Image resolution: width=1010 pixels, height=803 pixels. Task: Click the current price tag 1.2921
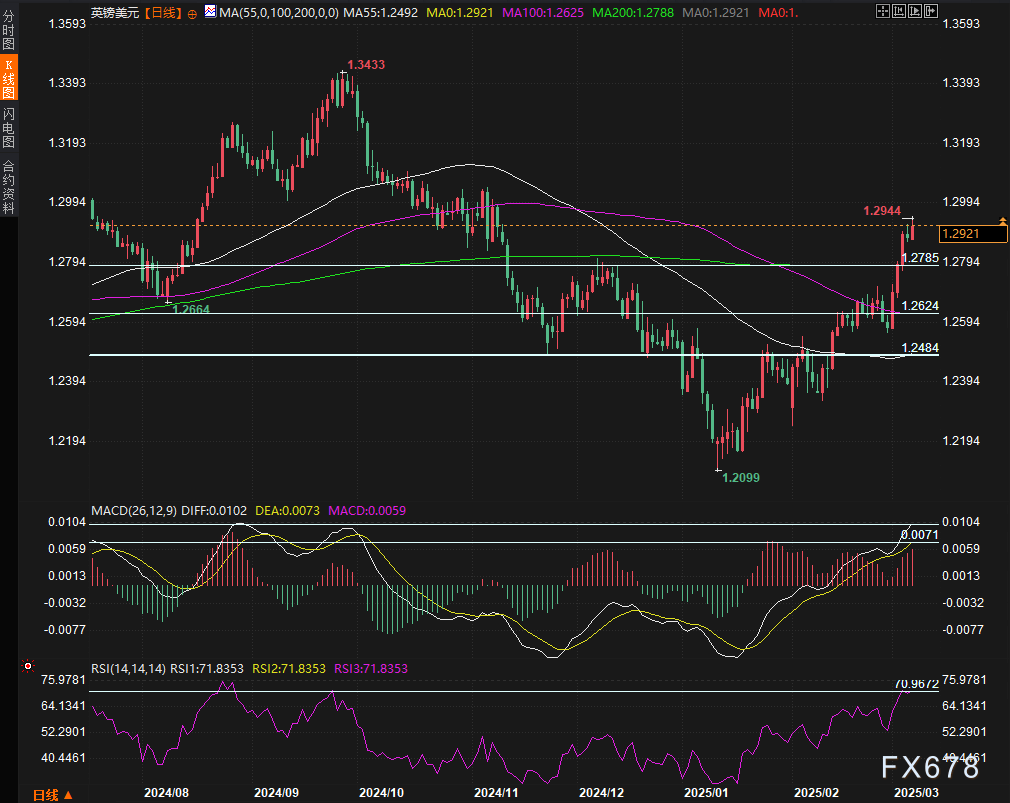point(972,233)
